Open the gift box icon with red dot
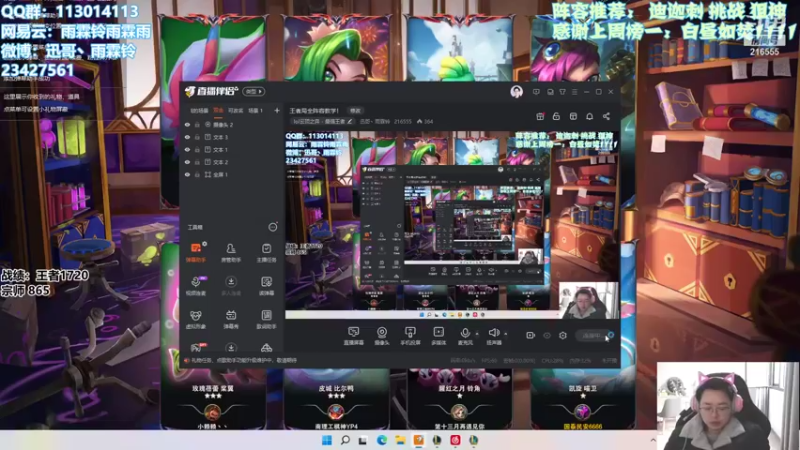This screenshot has width=800, height=450. [x=540, y=116]
